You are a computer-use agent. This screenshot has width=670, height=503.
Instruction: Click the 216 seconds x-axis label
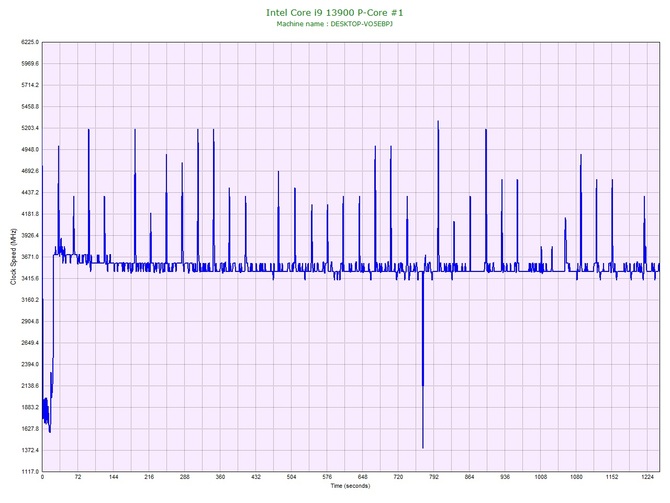149,477
